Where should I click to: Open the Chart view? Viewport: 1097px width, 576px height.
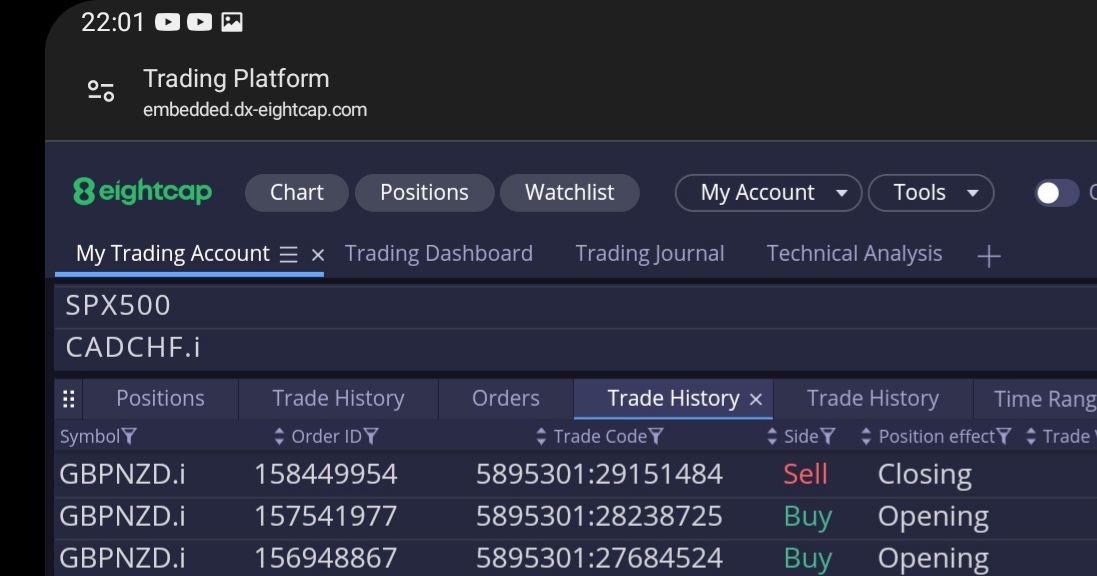[297, 192]
